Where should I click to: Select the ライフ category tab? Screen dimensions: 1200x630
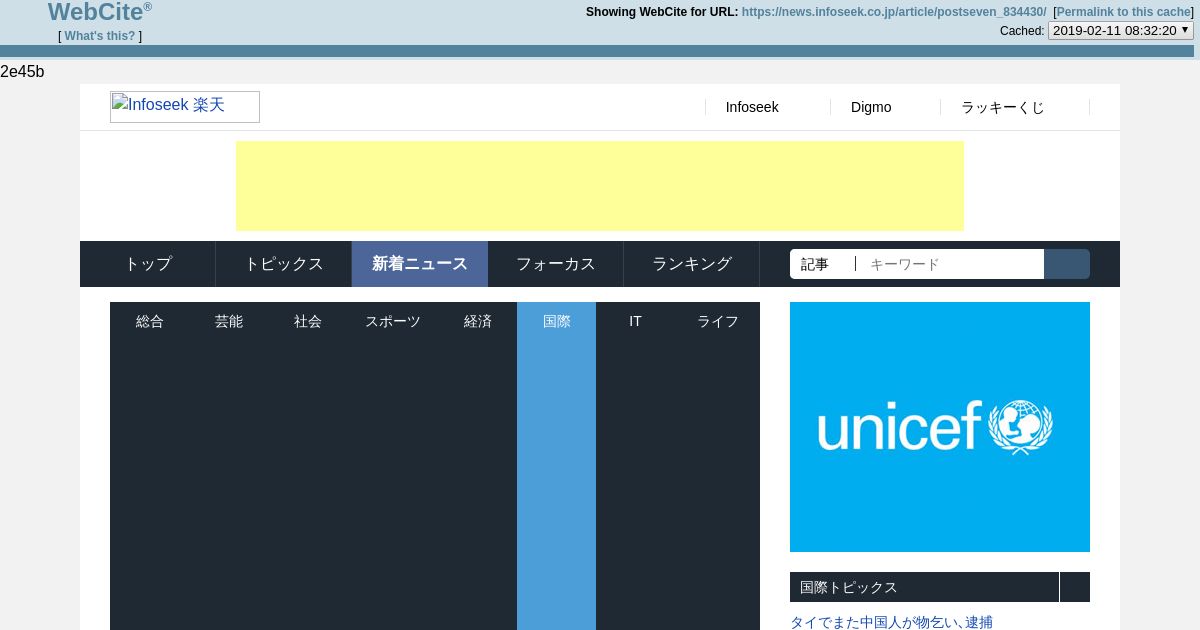[x=718, y=321]
